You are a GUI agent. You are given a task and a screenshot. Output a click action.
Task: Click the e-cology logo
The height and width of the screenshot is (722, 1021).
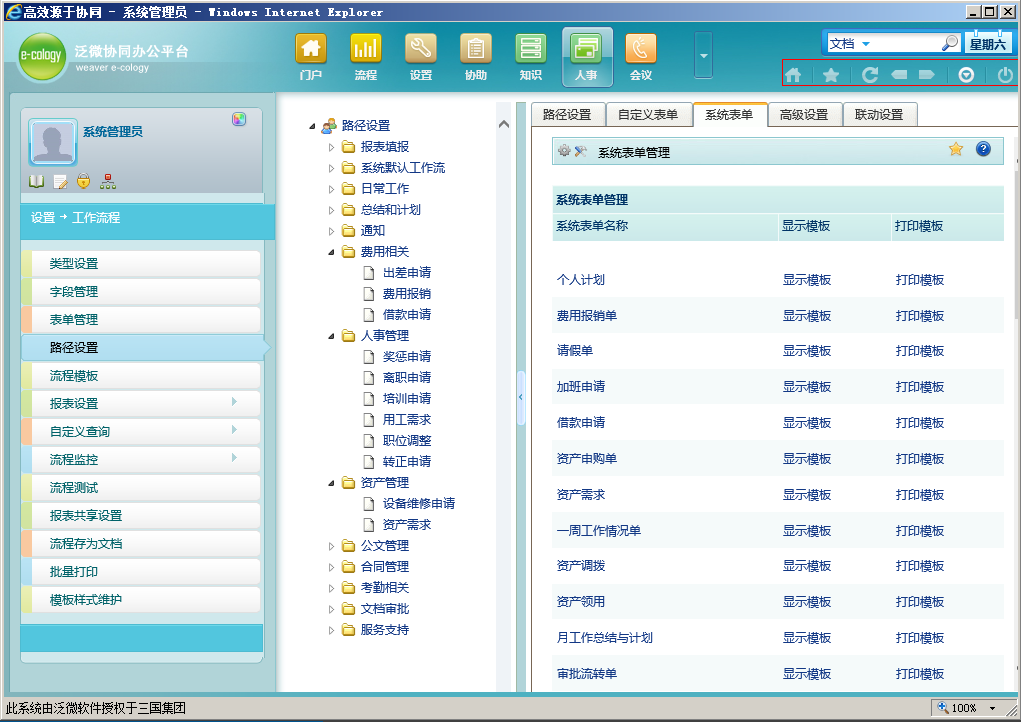click(41, 56)
